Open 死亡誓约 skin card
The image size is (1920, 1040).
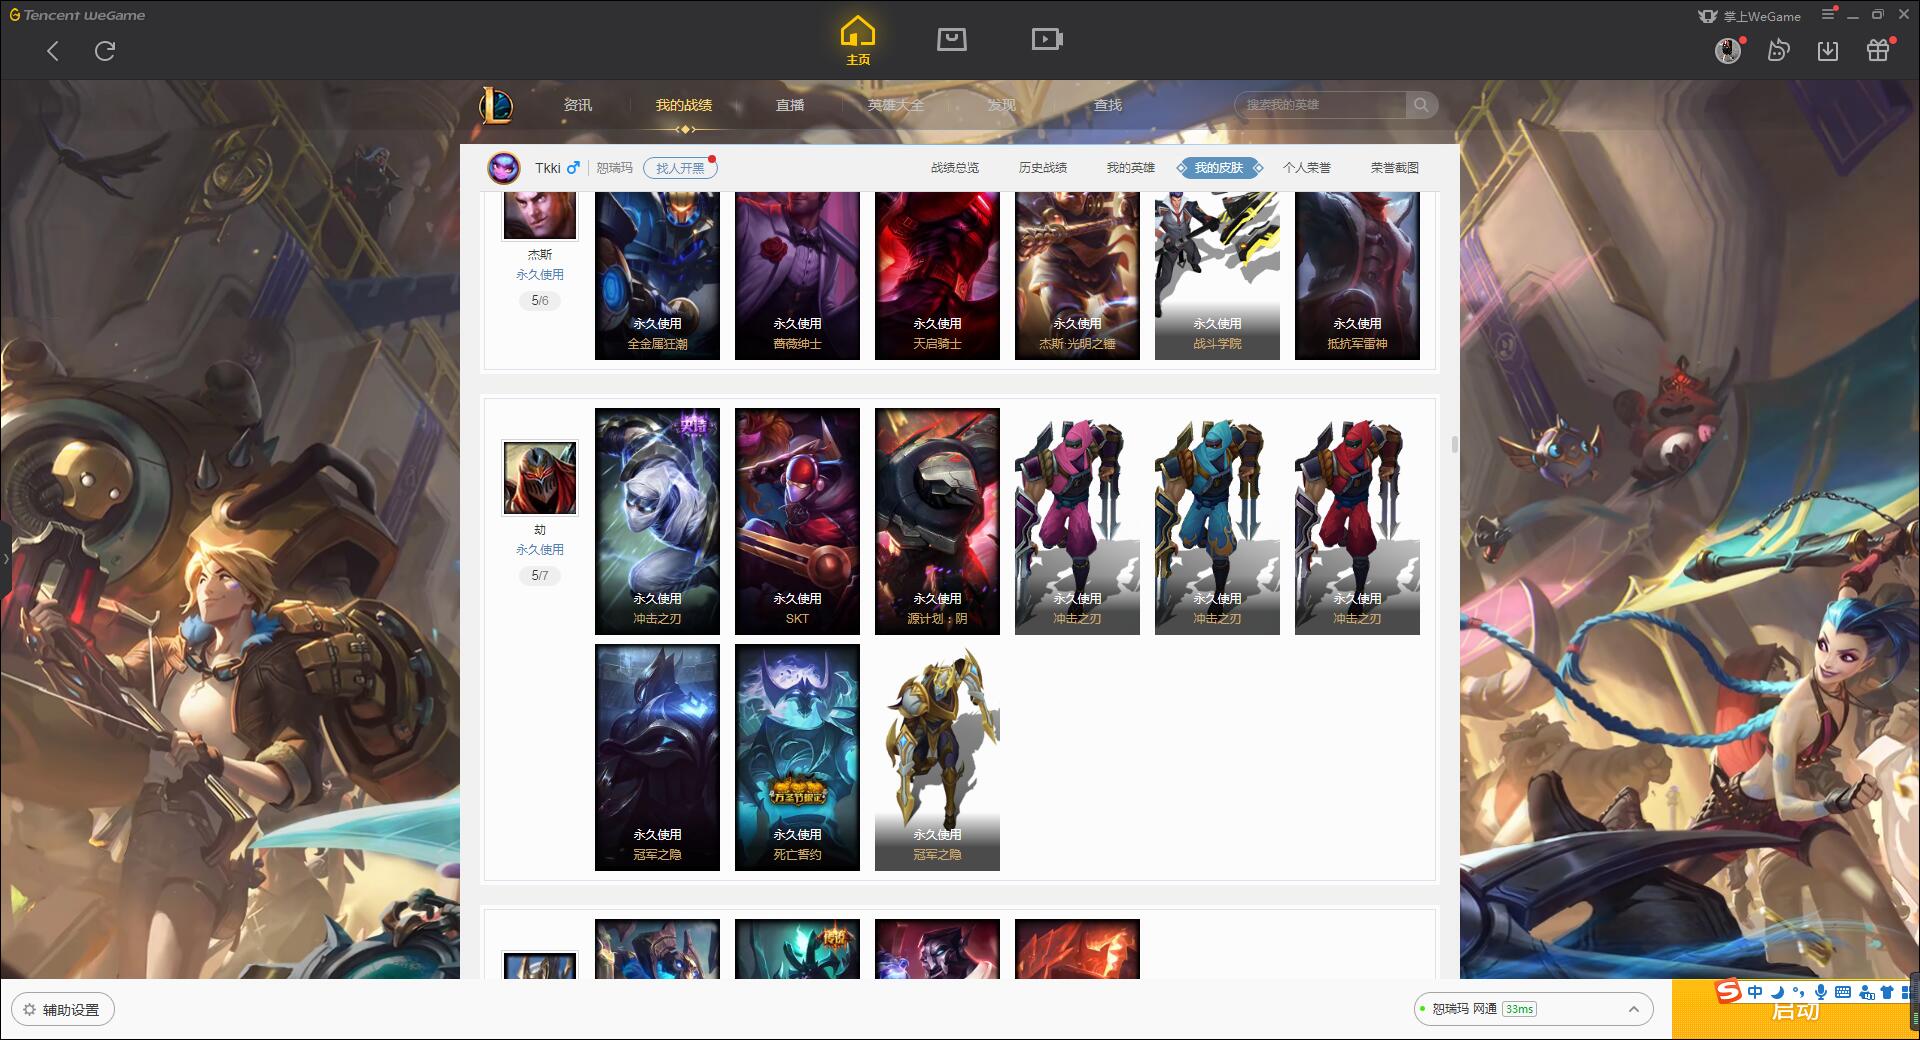[x=797, y=757]
